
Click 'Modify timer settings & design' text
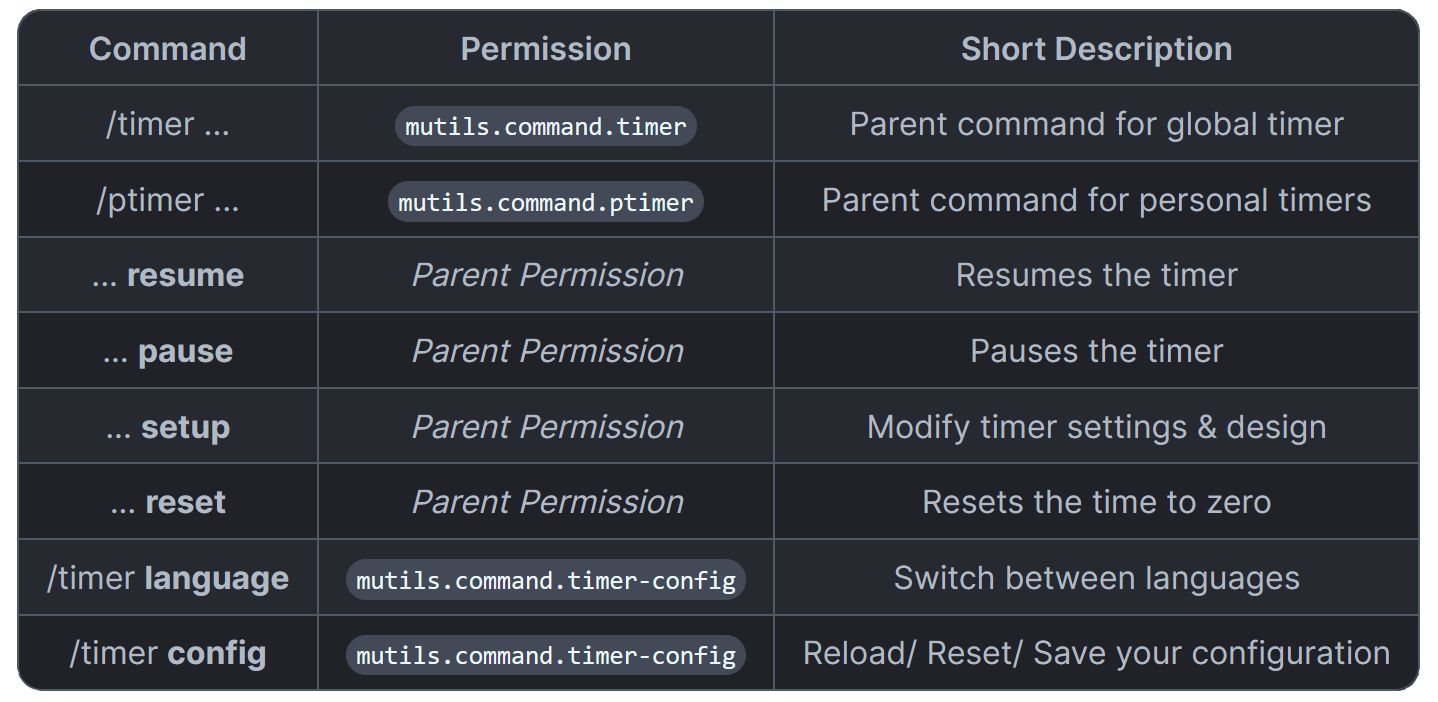coord(1096,427)
